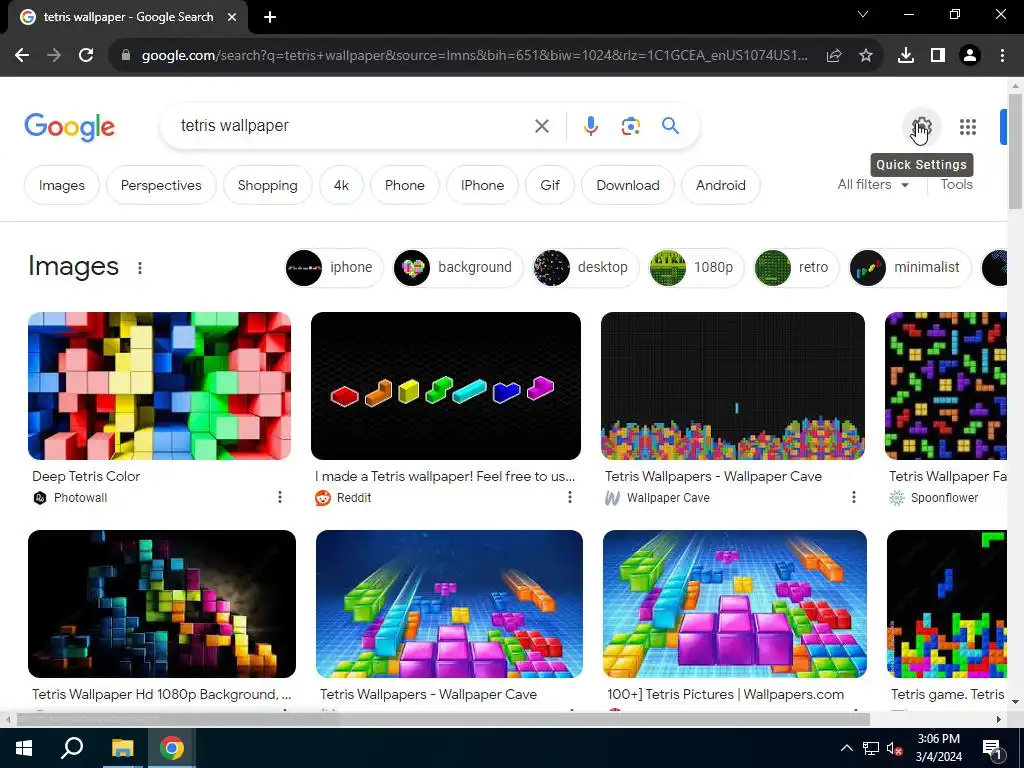1024x768 pixels.
Task: Open File Explorer from taskbar
Action: point(122,748)
